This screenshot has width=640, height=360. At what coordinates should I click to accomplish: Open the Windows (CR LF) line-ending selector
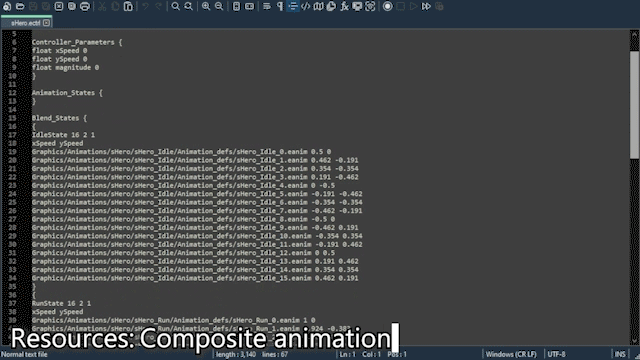click(x=511, y=354)
